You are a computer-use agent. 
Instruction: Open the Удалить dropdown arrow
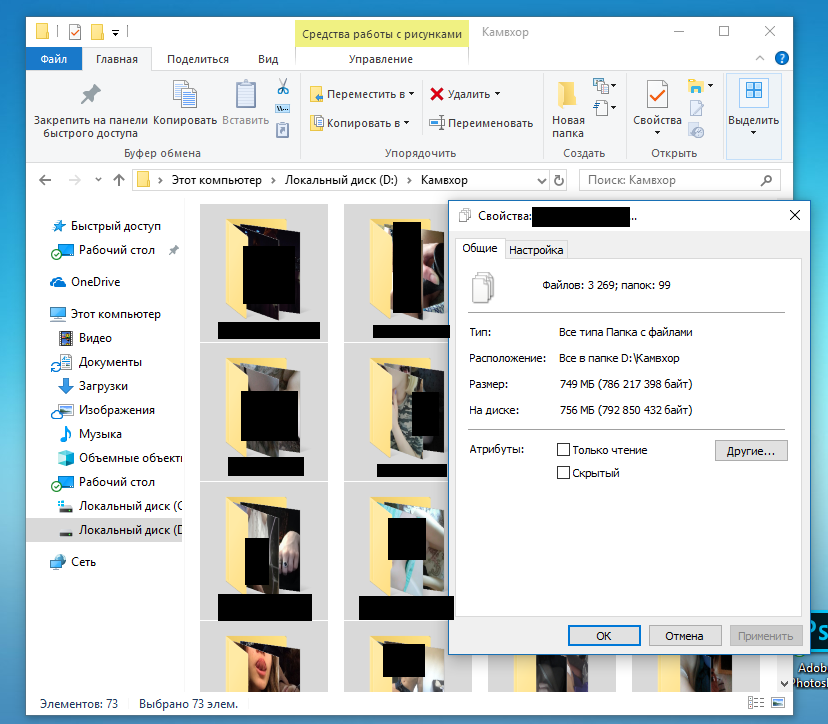pyautogui.click(x=497, y=94)
